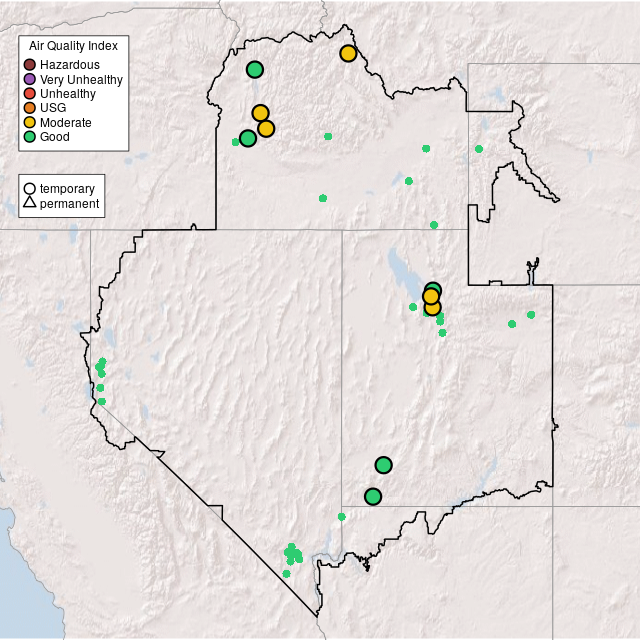This screenshot has width=640, height=640.
Task: Click the "permanent" text label in legend
Action: [69, 204]
